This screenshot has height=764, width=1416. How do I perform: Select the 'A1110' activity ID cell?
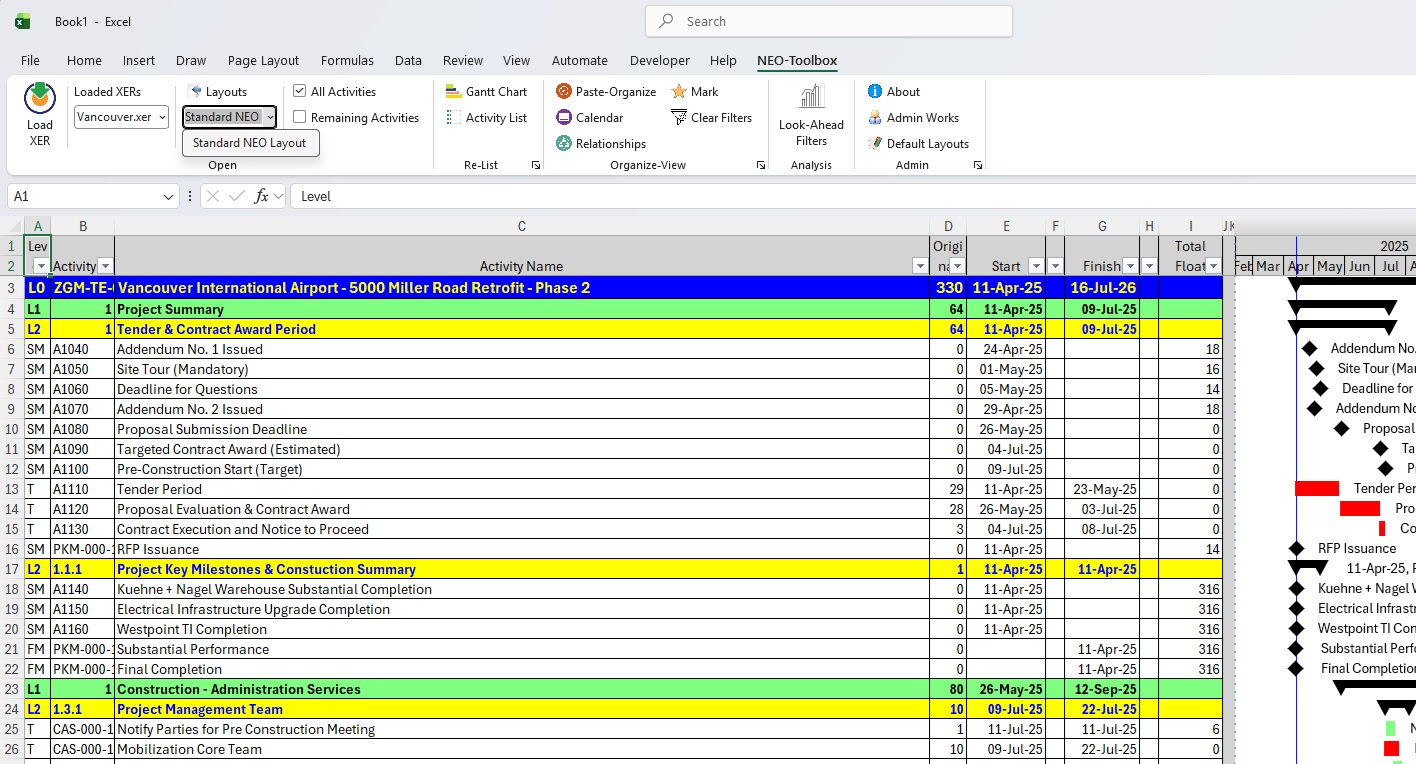82,489
